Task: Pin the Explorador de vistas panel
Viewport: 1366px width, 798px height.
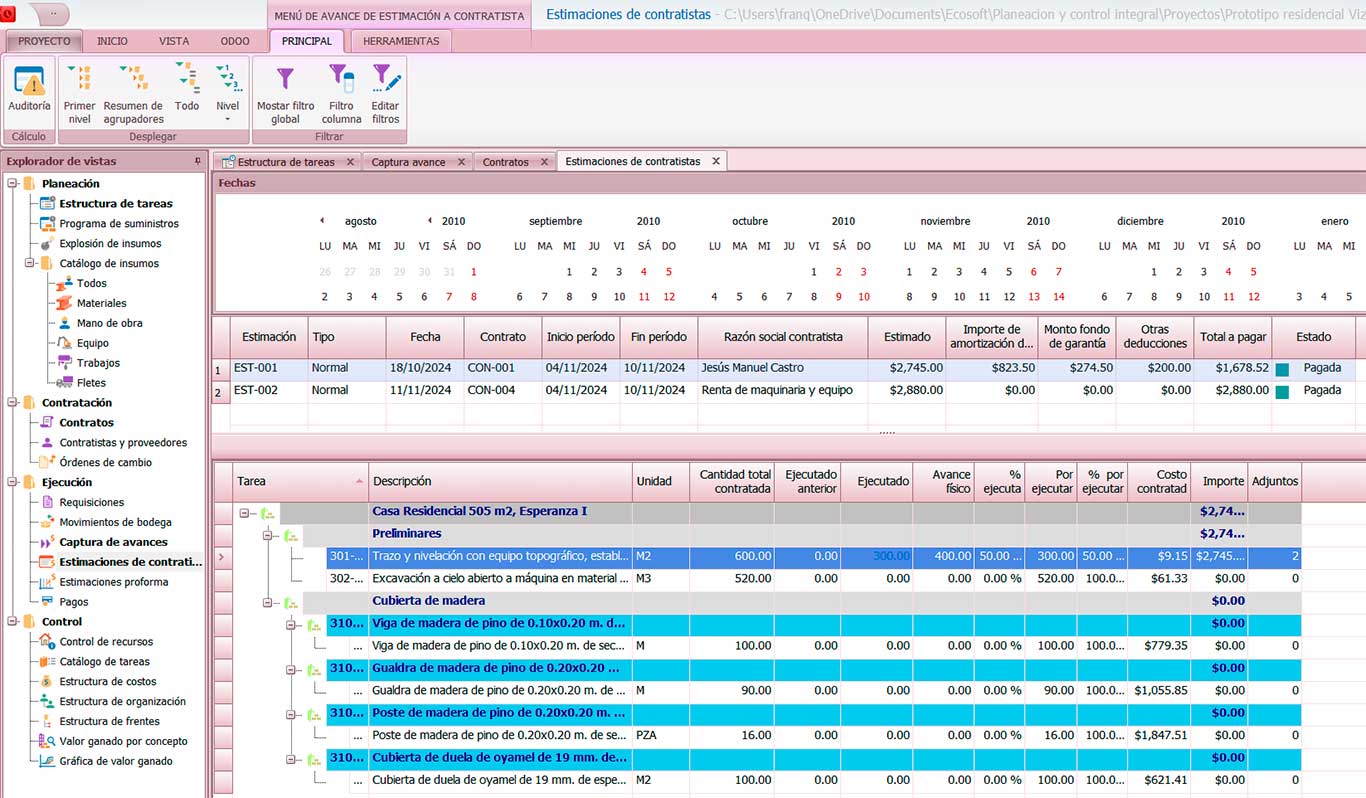Action: pos(197,161)
